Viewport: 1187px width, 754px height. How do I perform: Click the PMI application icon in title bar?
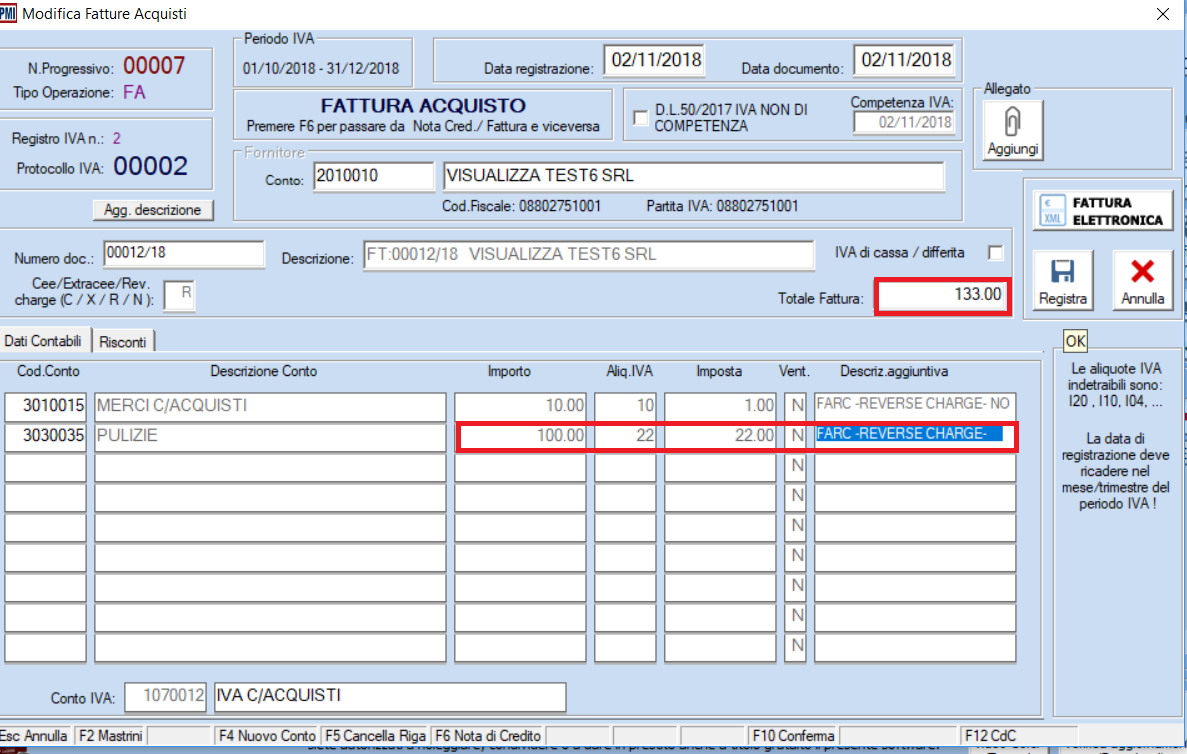click(x=9, y=14)
